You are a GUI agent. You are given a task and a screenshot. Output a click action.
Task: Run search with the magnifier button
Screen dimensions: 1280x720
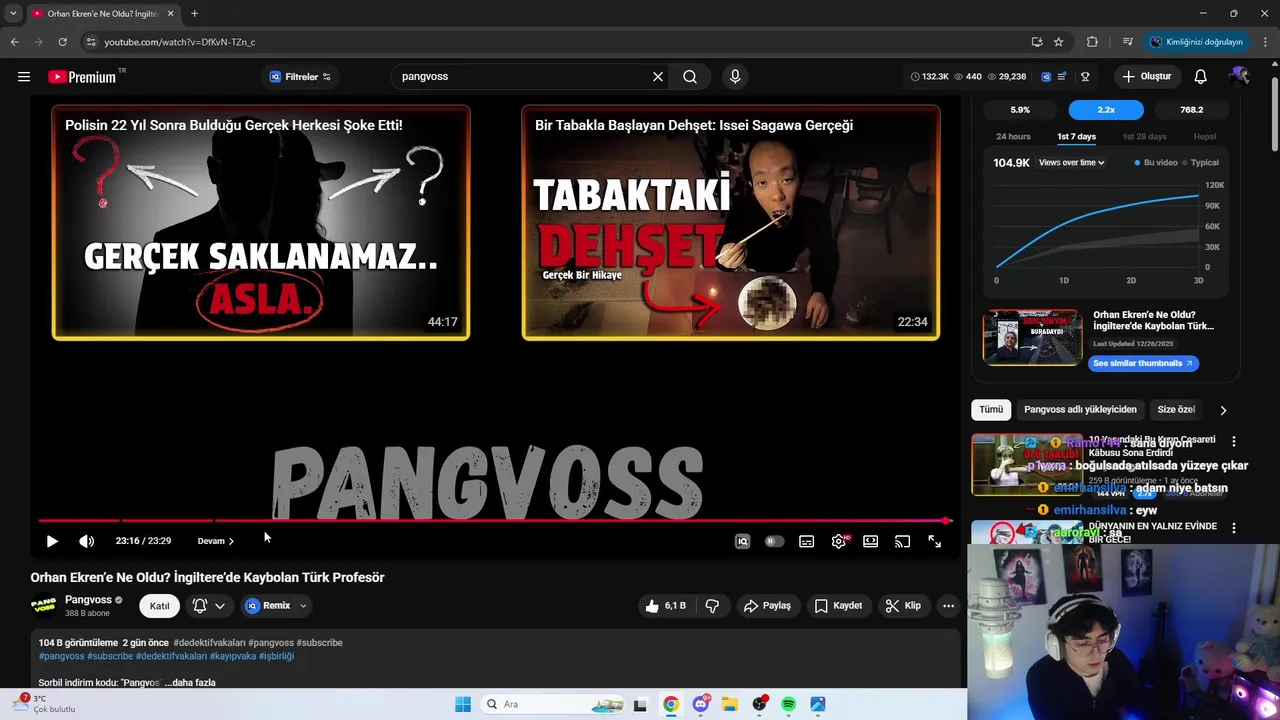(x=690, y=77)
